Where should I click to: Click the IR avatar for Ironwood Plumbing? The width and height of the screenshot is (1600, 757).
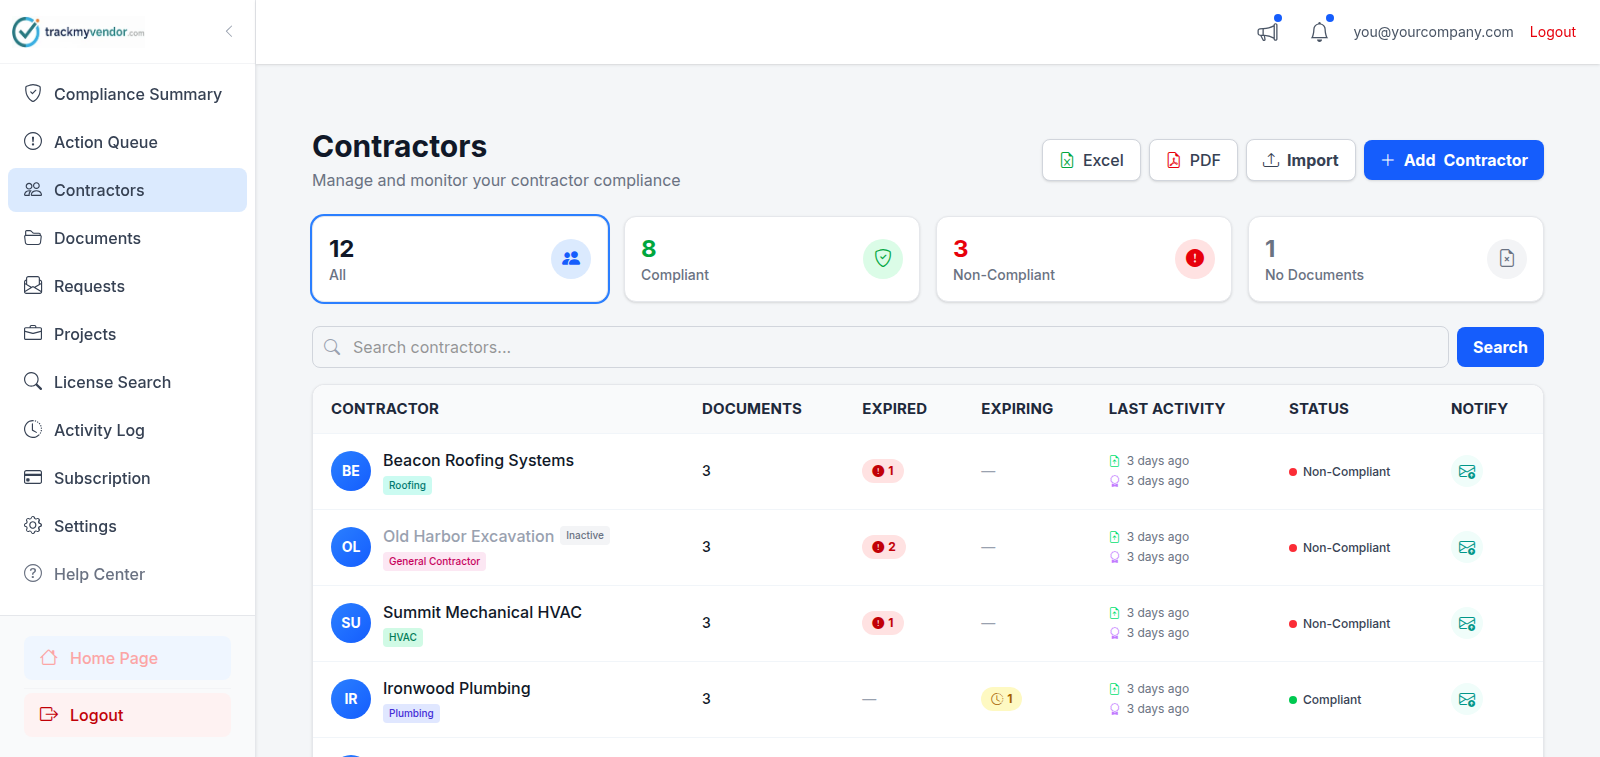(x=351, y=699)
